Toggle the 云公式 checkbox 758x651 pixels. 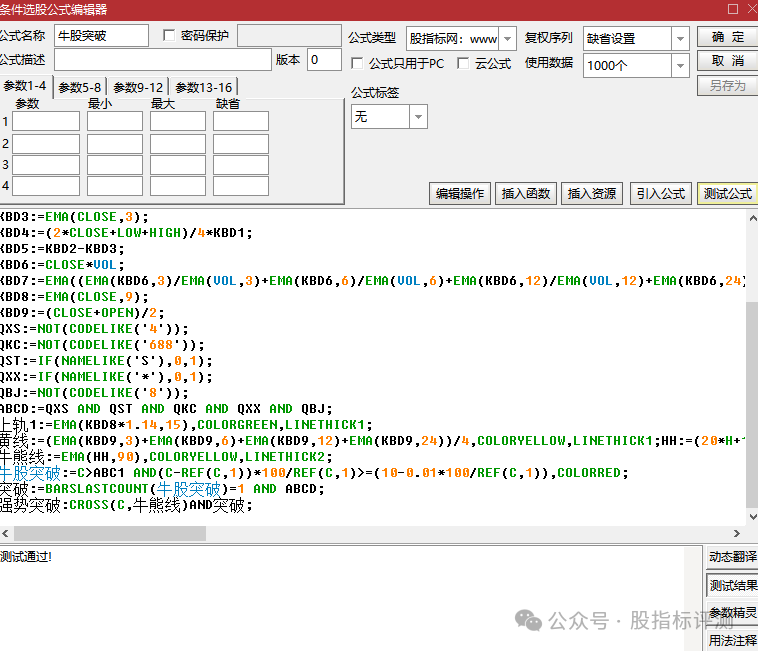(463, 64)
